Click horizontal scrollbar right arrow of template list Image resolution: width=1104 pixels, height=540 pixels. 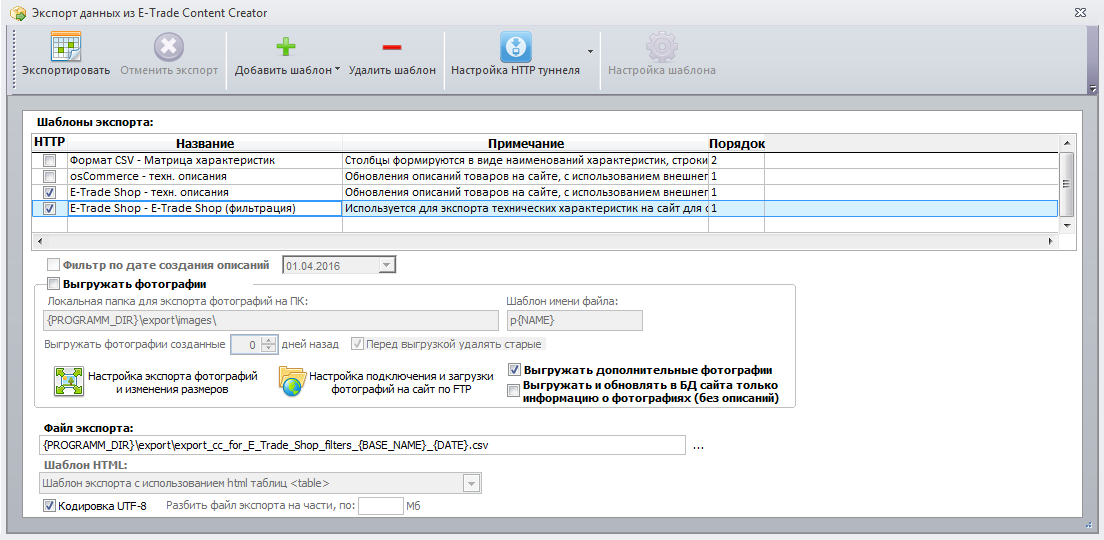(1050, 241)
